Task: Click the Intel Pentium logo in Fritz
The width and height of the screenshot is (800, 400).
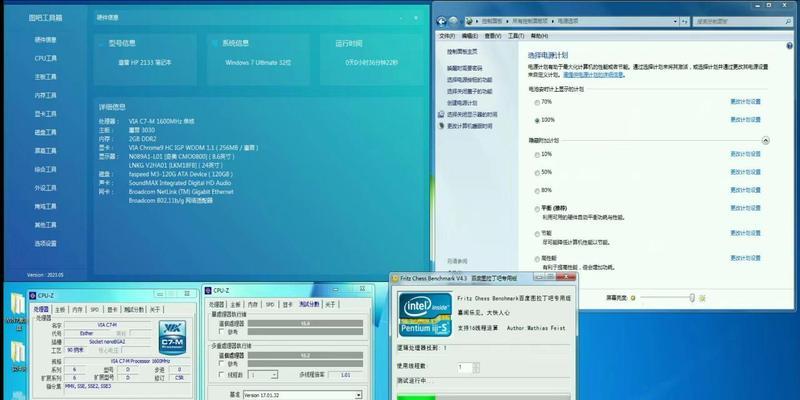Action: coord(425,314)
